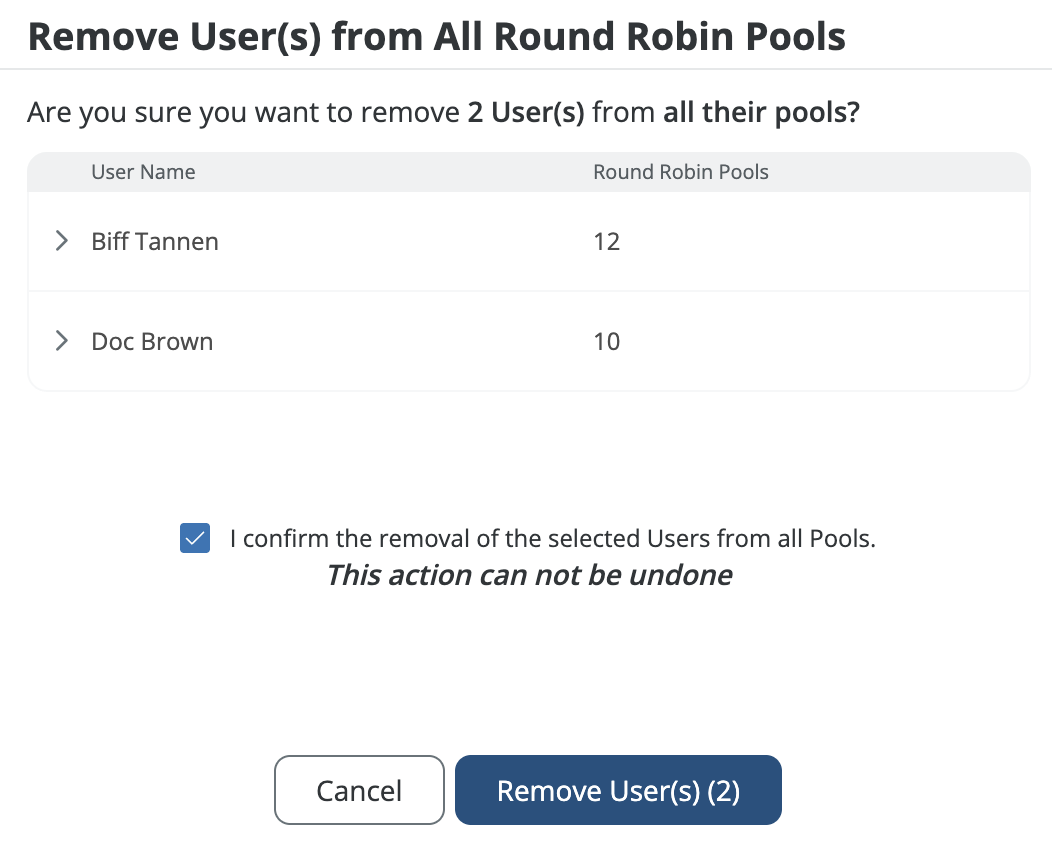Expand the Doc Brown row chevron
The width and height of the screenshot is (1052, 857).
62,341
